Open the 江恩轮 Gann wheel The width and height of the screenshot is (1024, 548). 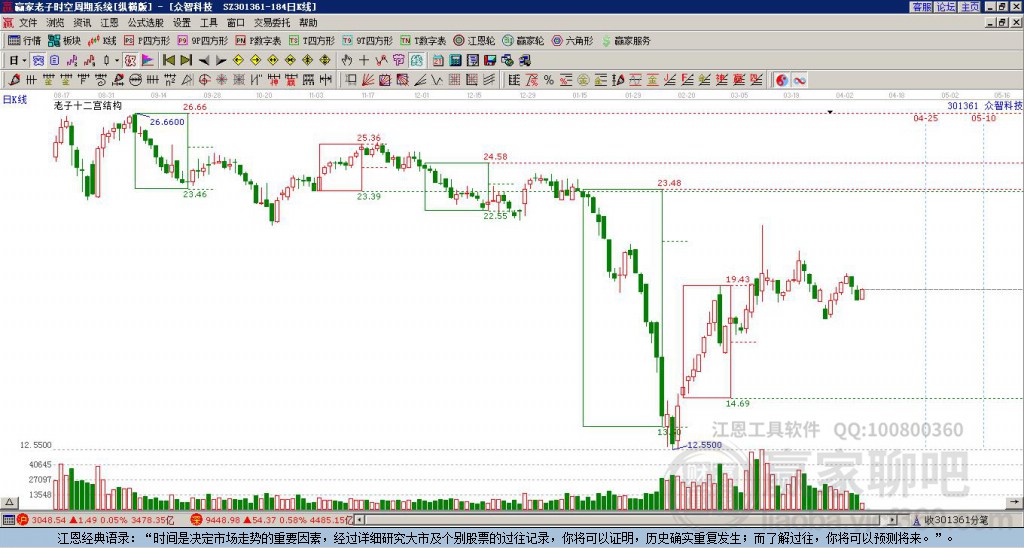tap(474, 40)
